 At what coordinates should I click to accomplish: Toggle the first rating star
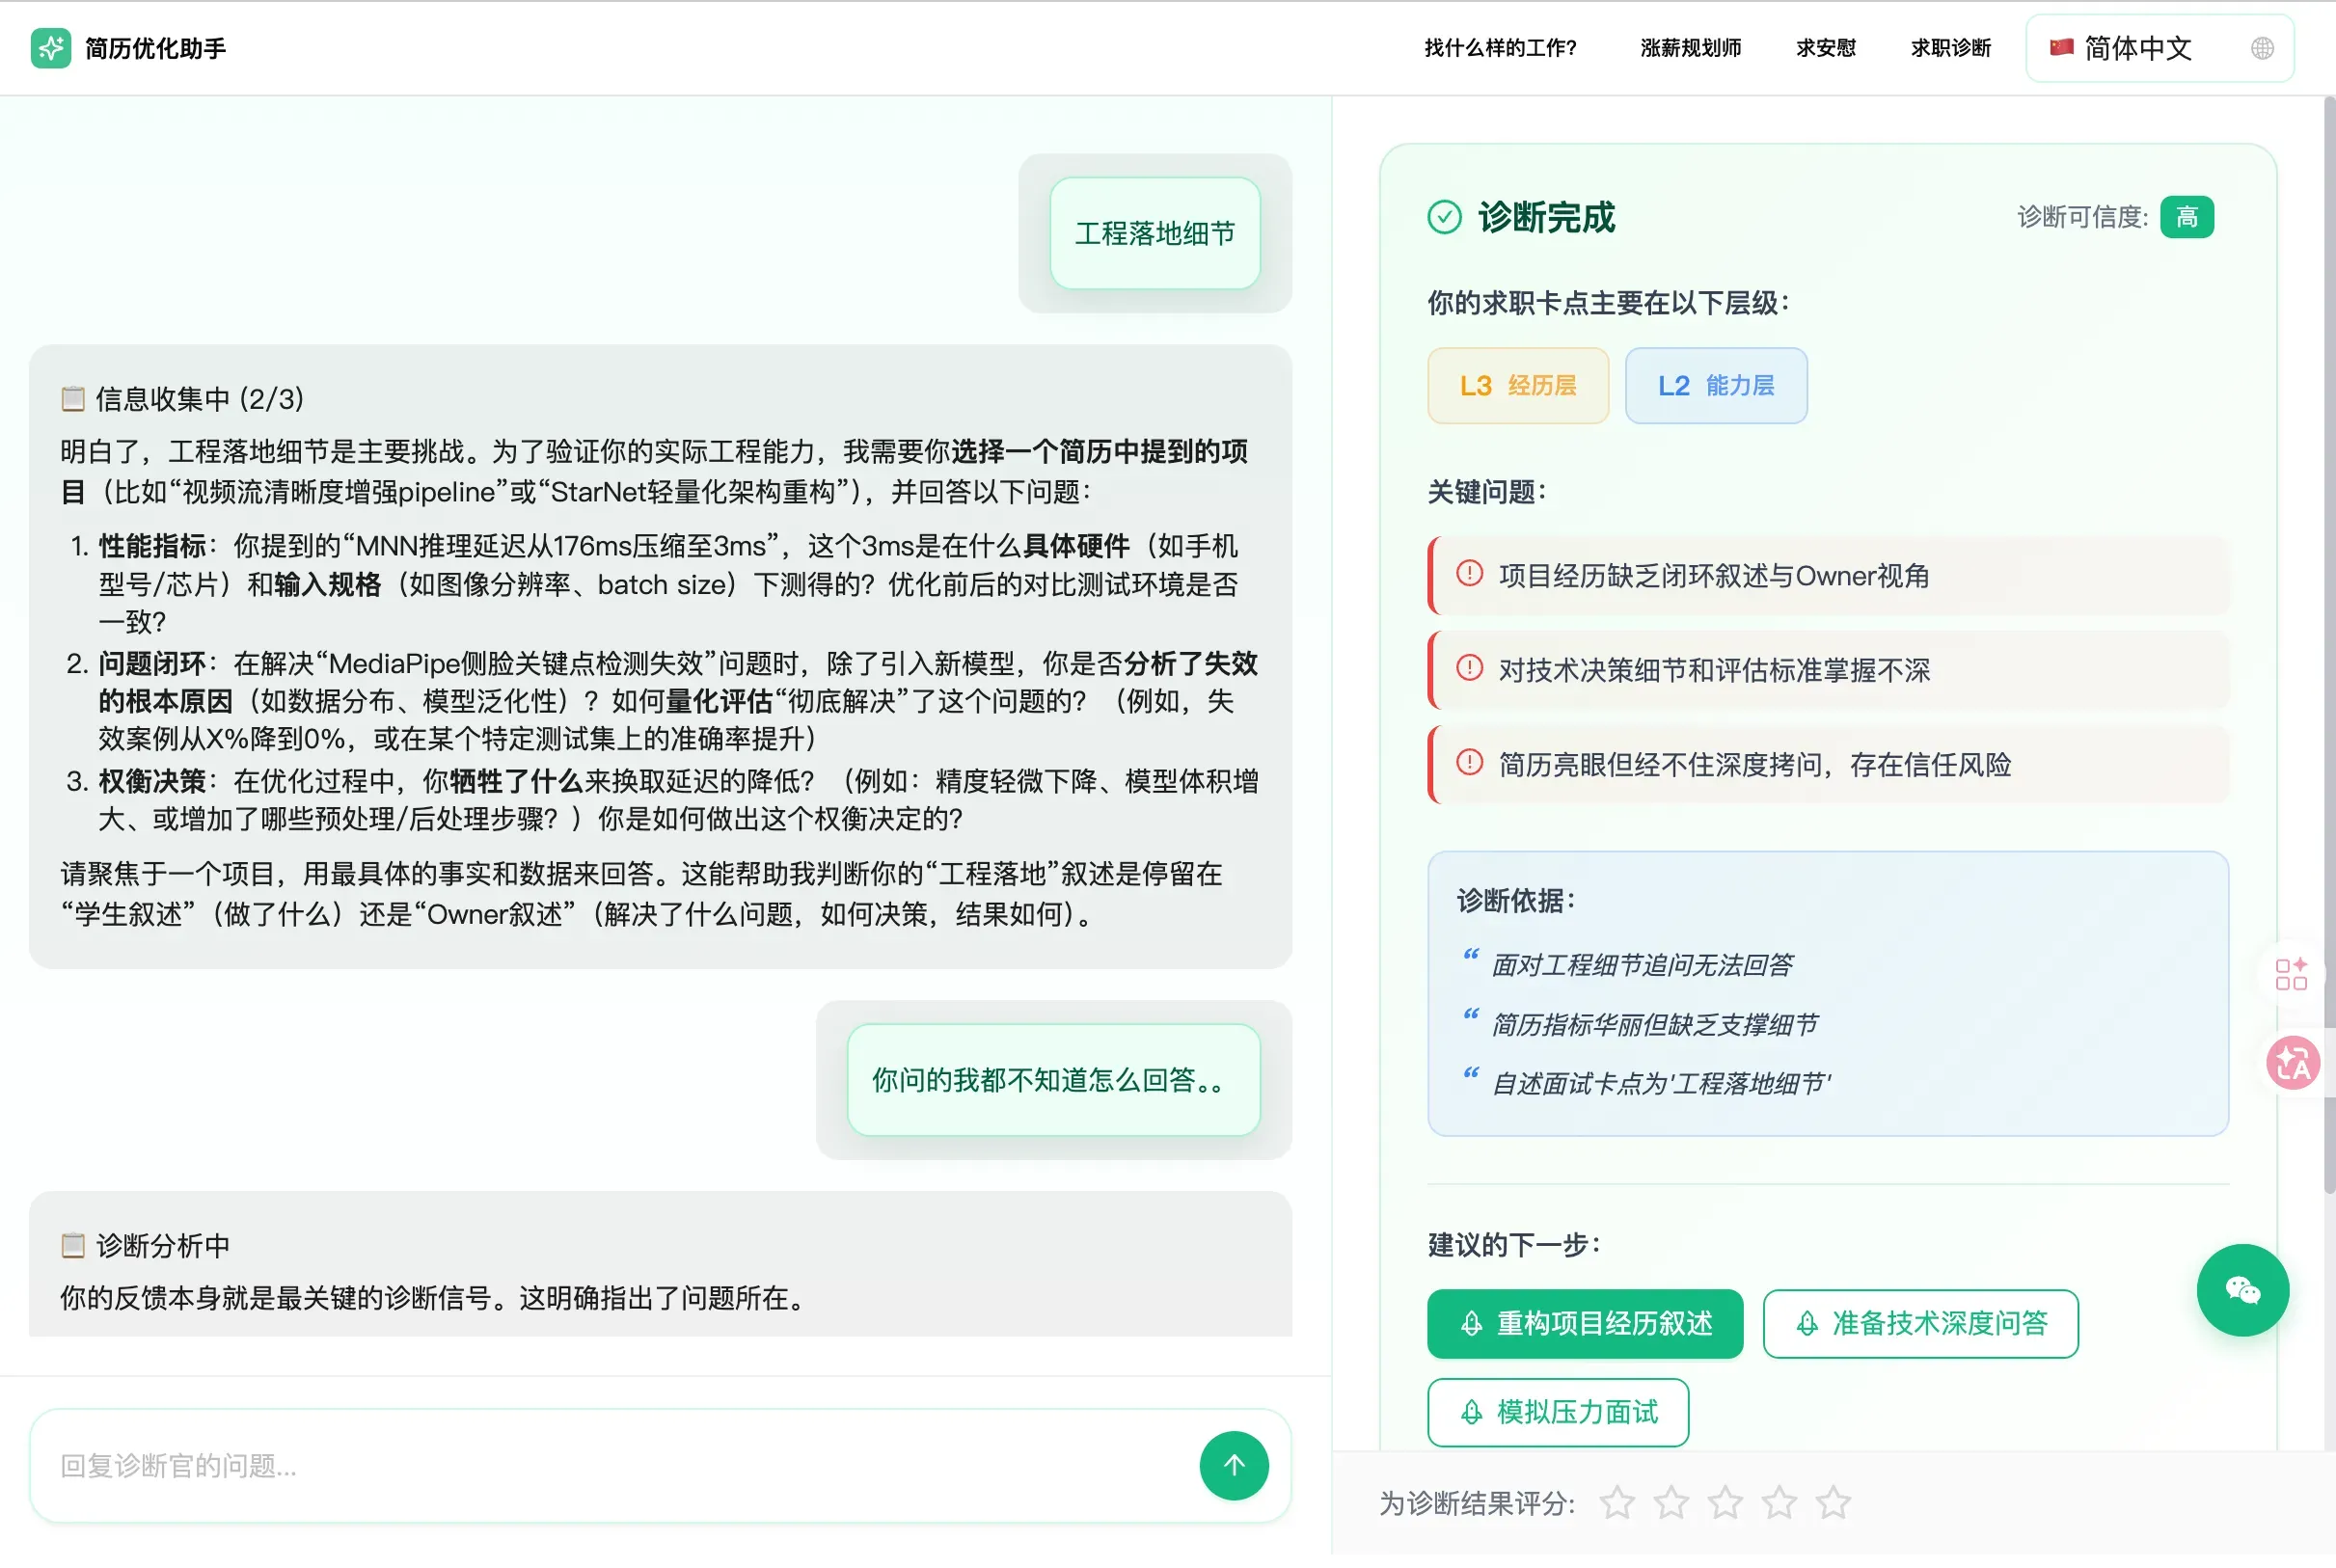pyautogui.click(x=1618, y=1502)
